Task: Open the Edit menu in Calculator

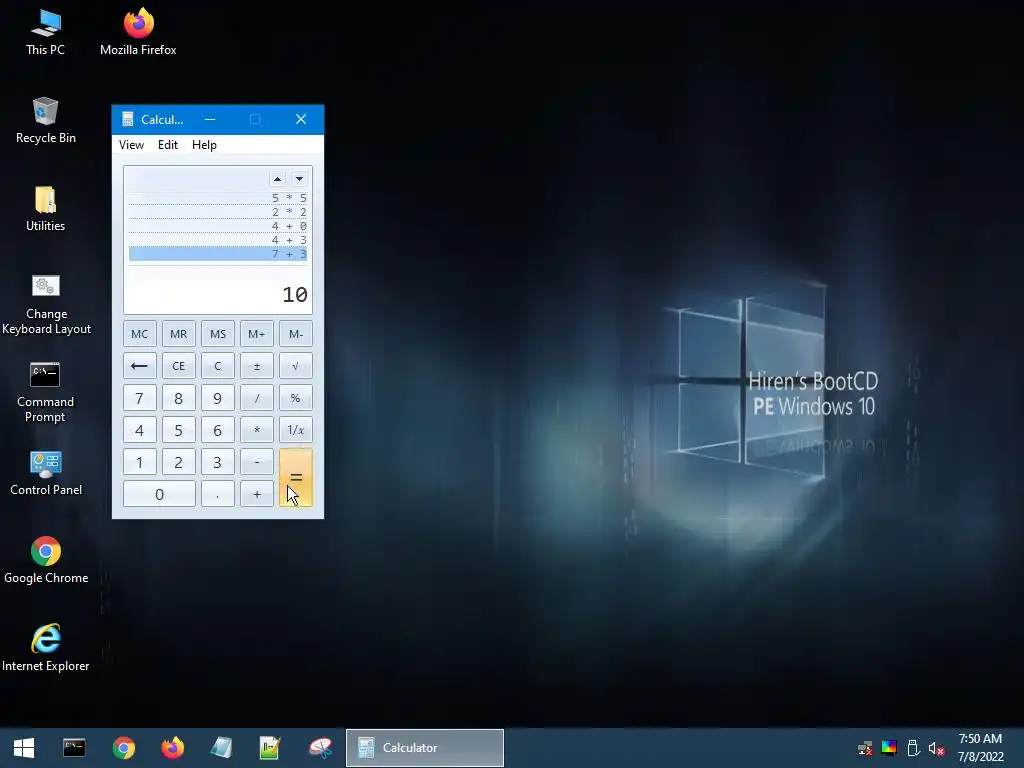Action: click(x=168, y=145)
